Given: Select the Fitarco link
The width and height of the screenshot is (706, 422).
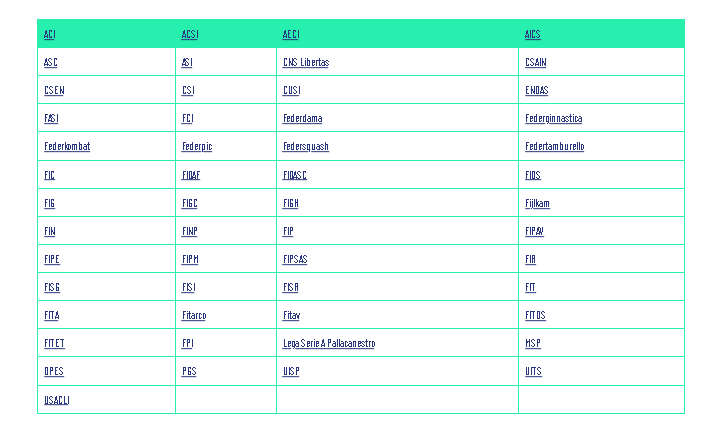Looking at the screenshot, I should point(194,315).
